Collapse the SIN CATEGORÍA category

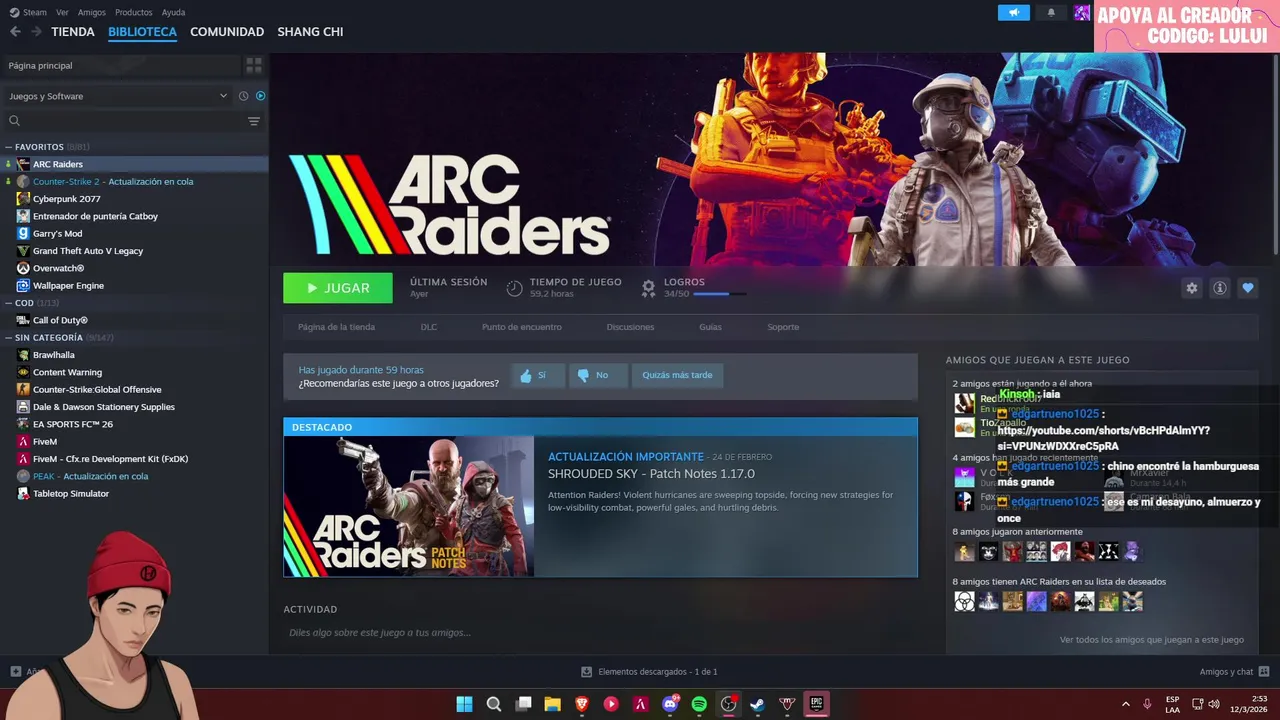coord(9,338)
